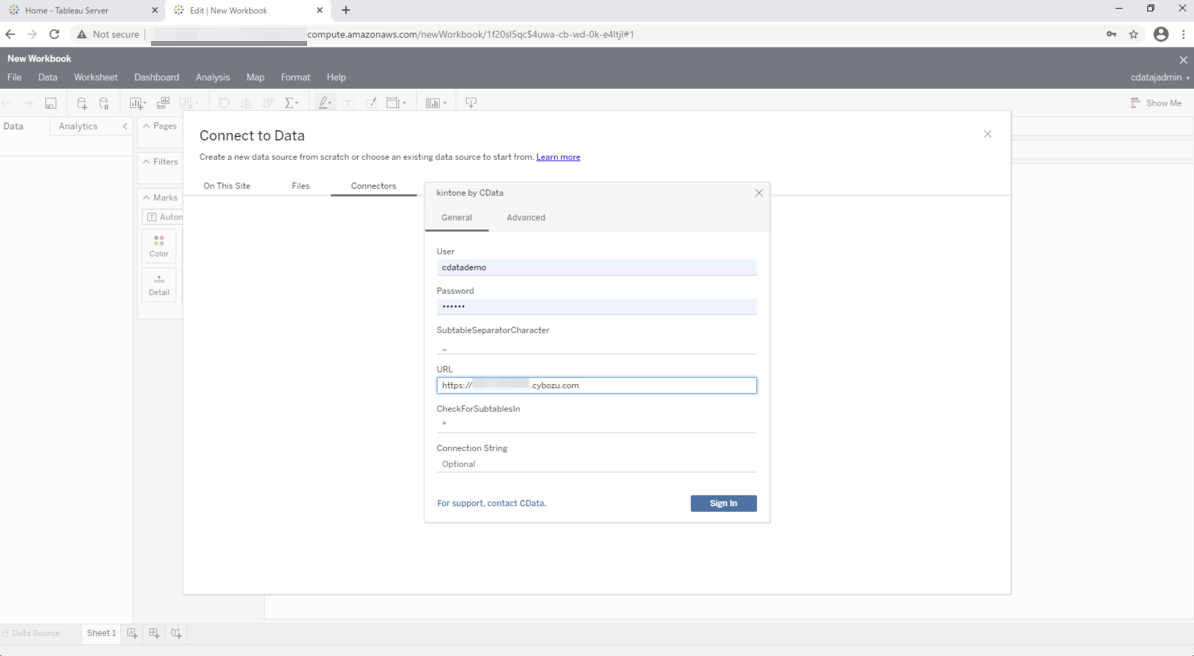The height and width of the screenshot is (656, 1194).
Task: Collapse the side Data pane with chevron
Action: click(125, 127)
